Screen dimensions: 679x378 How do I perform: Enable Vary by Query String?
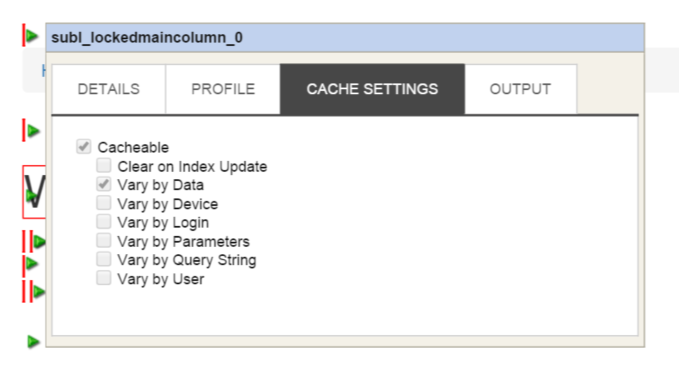pos(103,259)
